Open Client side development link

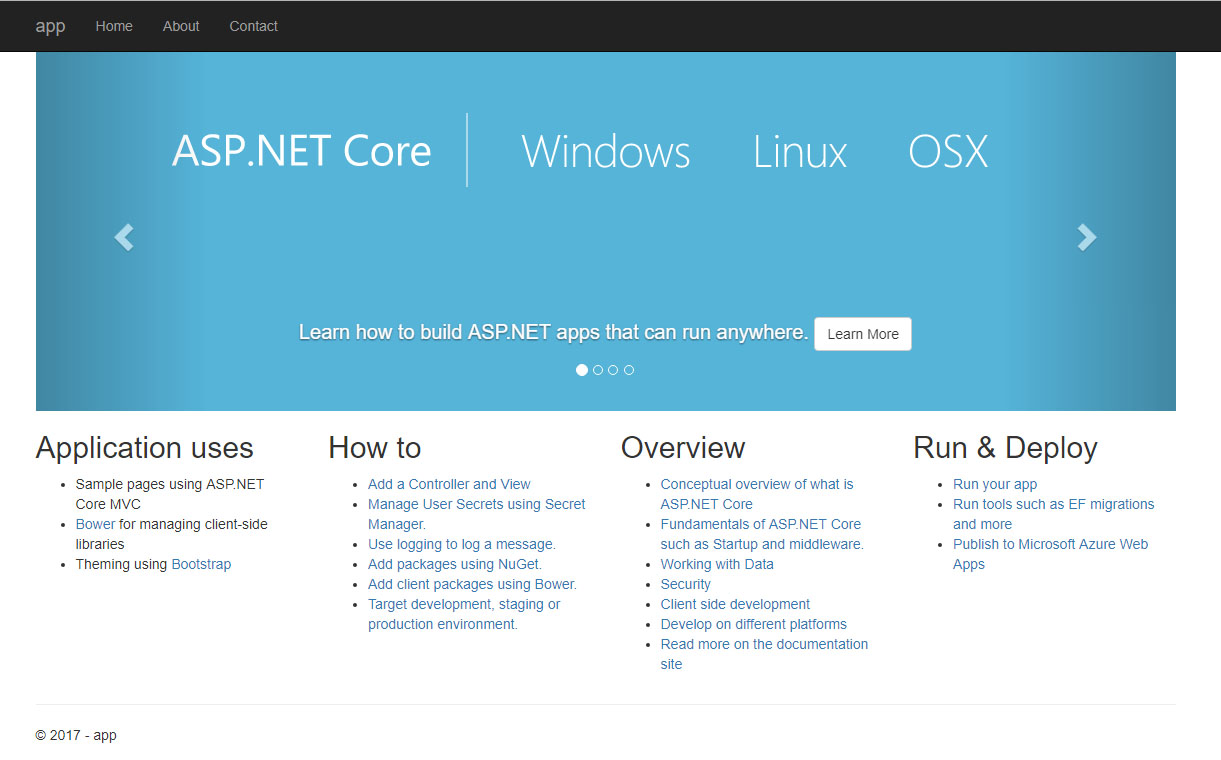[735, 604]
